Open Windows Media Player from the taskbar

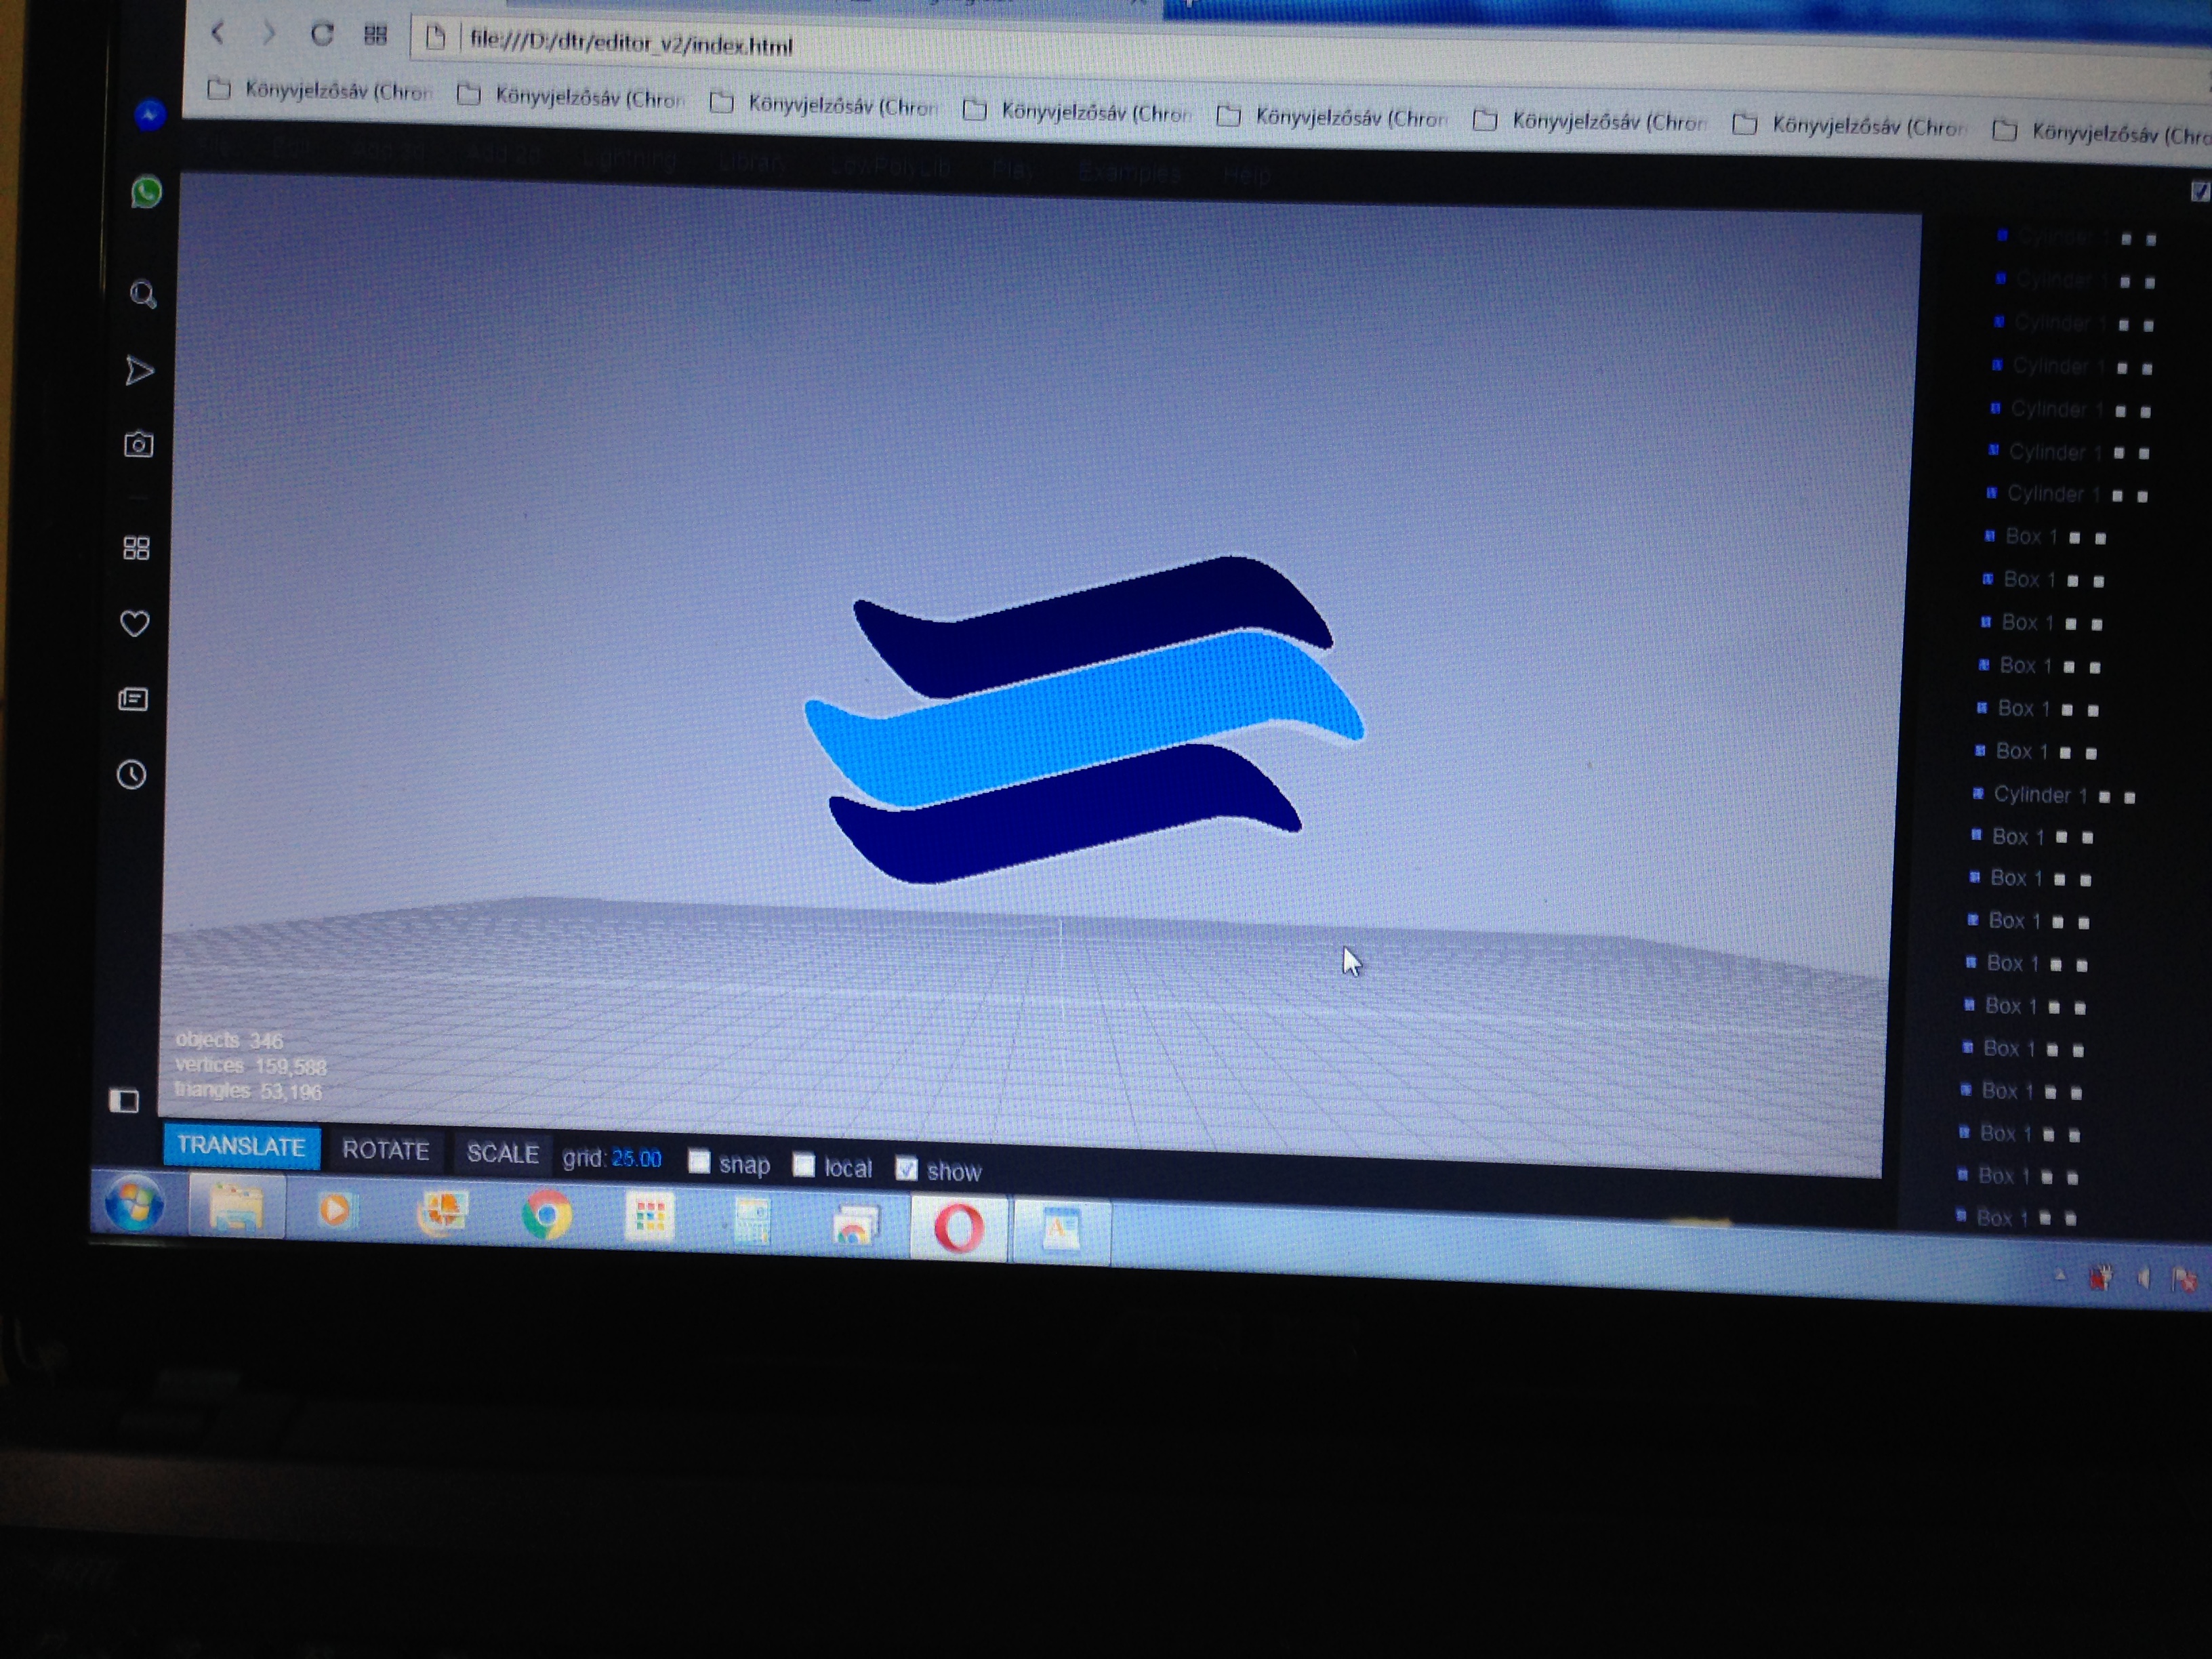336,1211
